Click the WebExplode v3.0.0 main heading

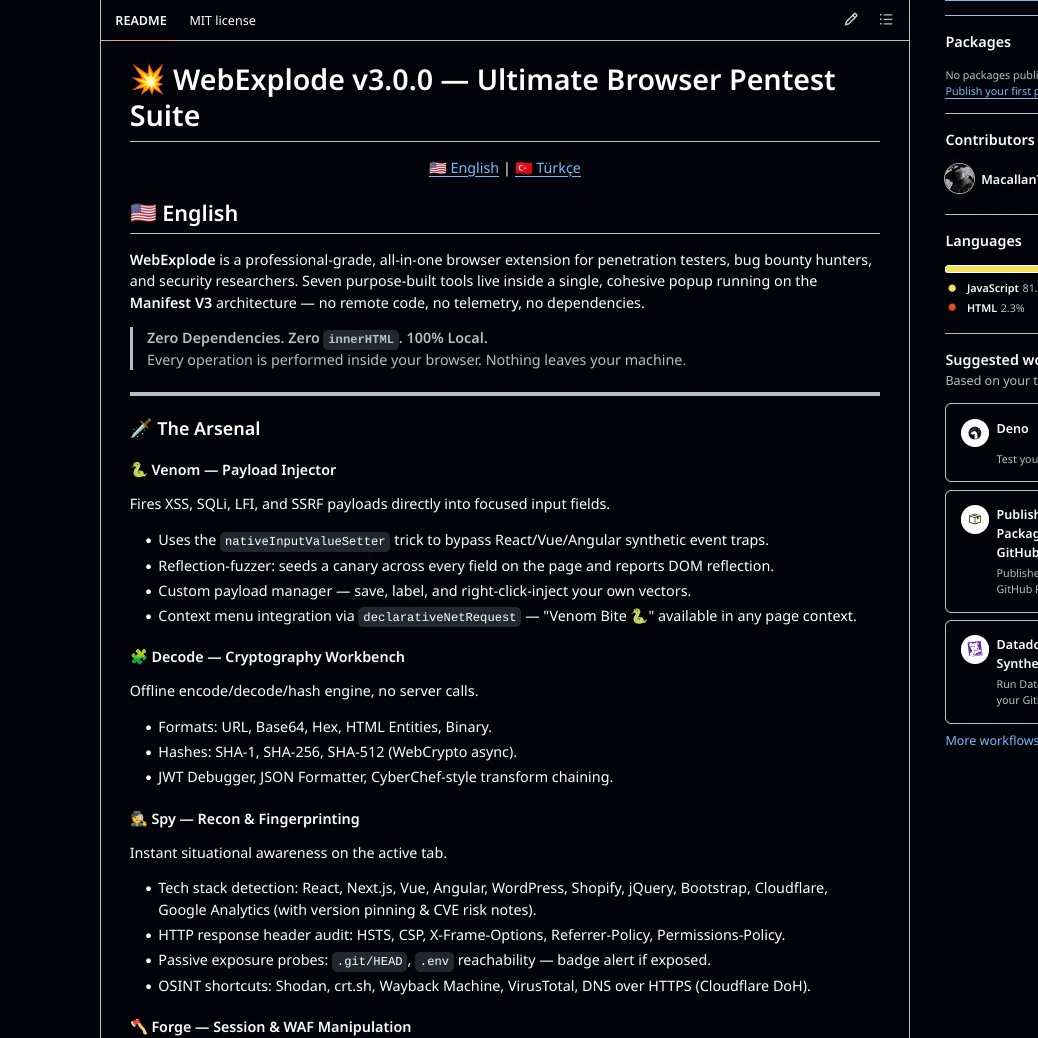tap(483, 97)
